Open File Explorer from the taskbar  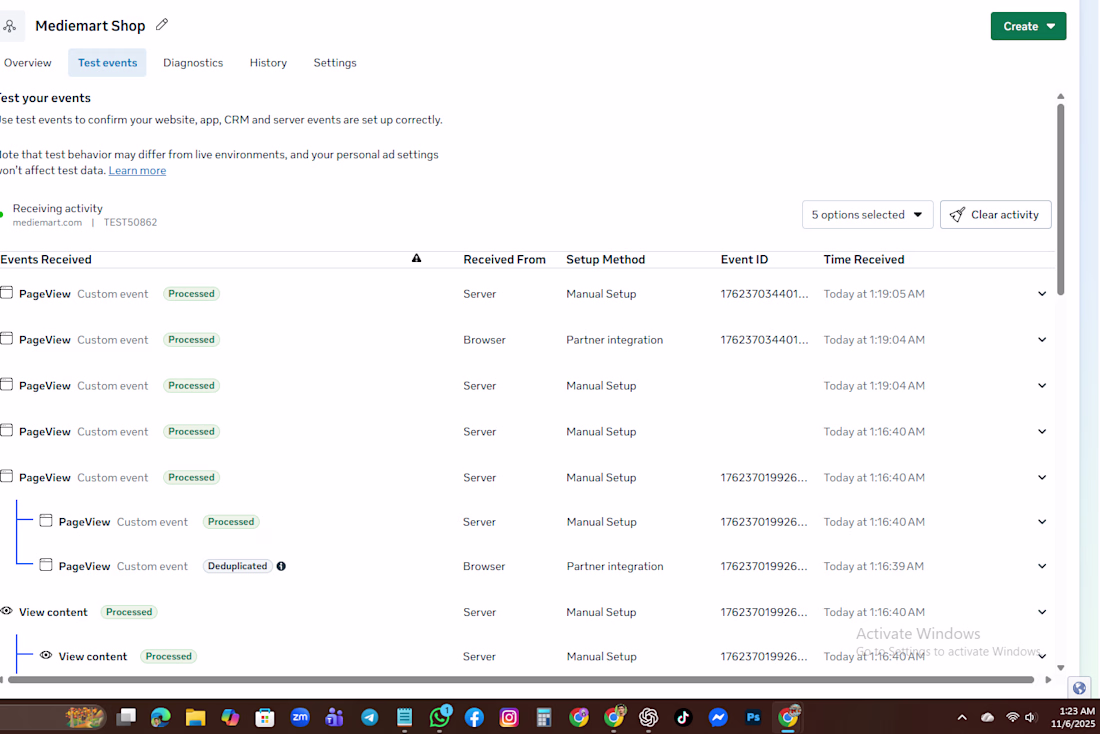pos(195,717)
